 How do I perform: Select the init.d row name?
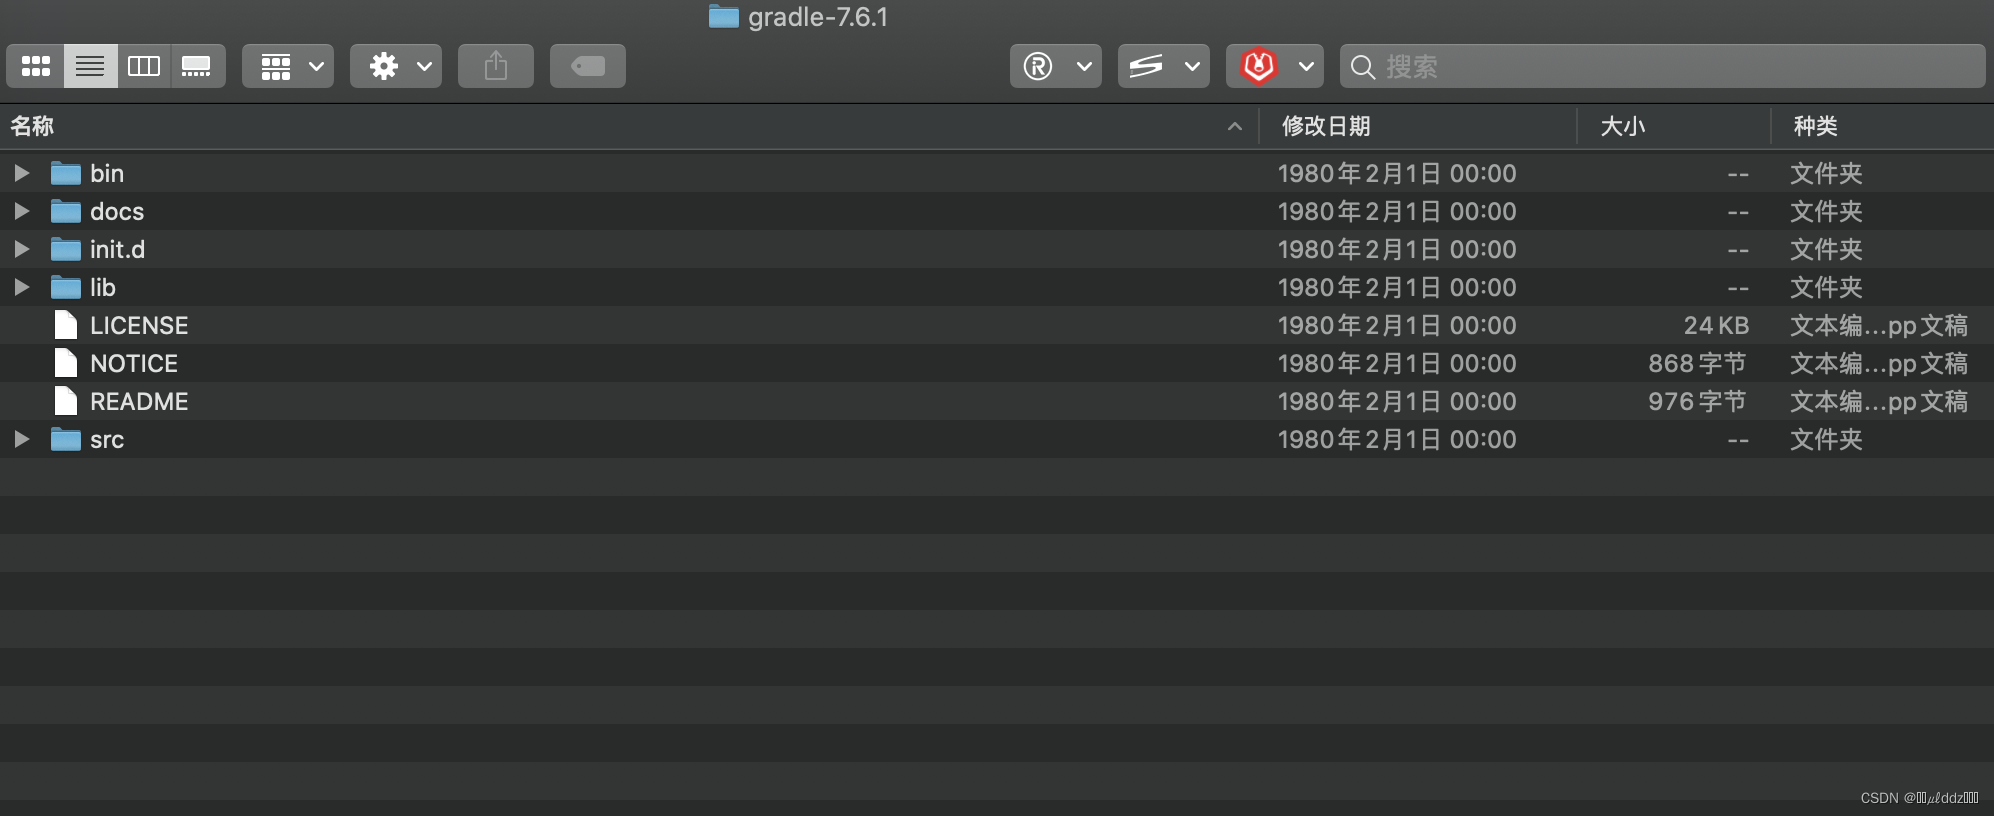pyautogui.click(x=118, y=249)
